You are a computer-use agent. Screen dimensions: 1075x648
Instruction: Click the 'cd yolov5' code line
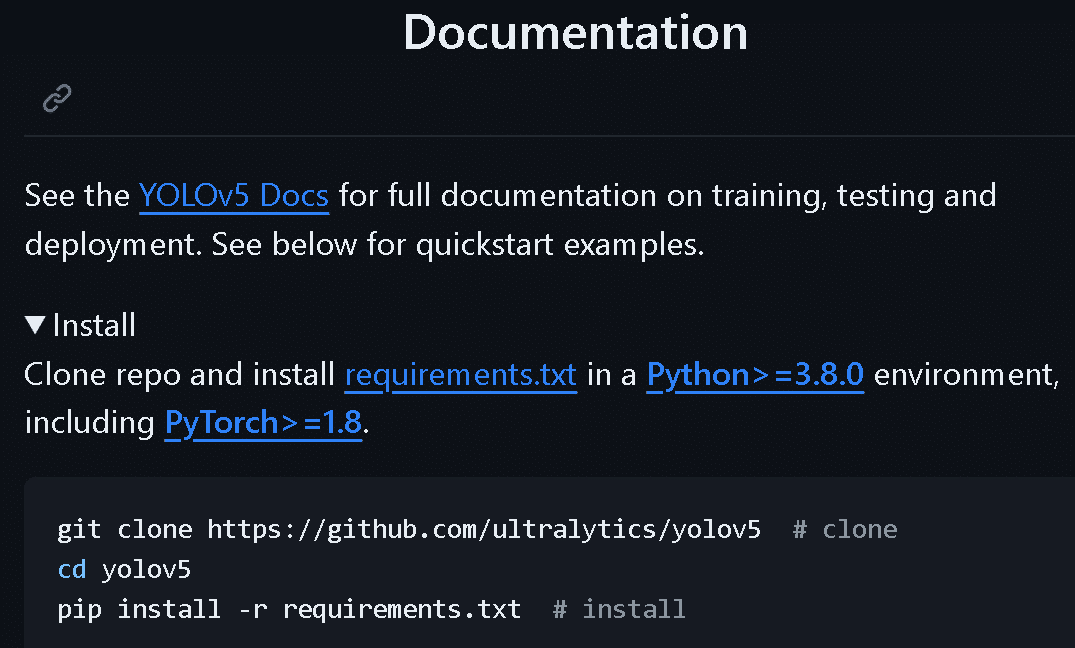click(x=124, y=570)
